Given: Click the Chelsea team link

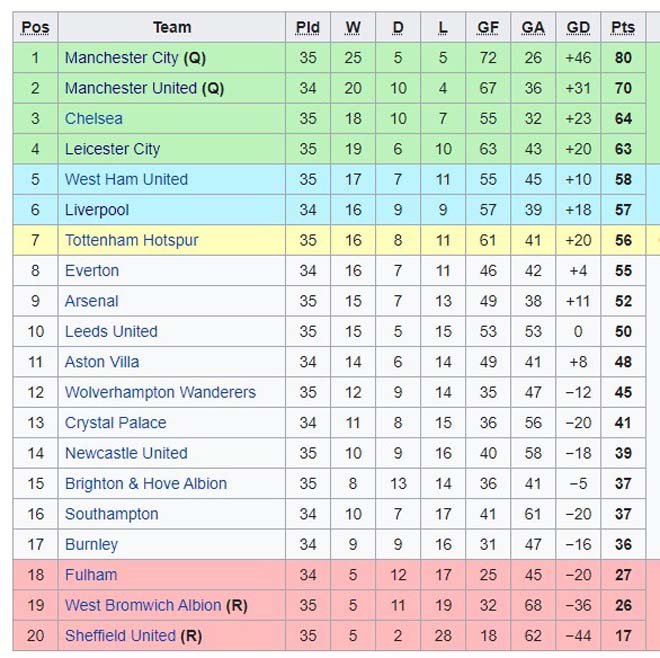Looking at the screenshot, I should [94, 119].
